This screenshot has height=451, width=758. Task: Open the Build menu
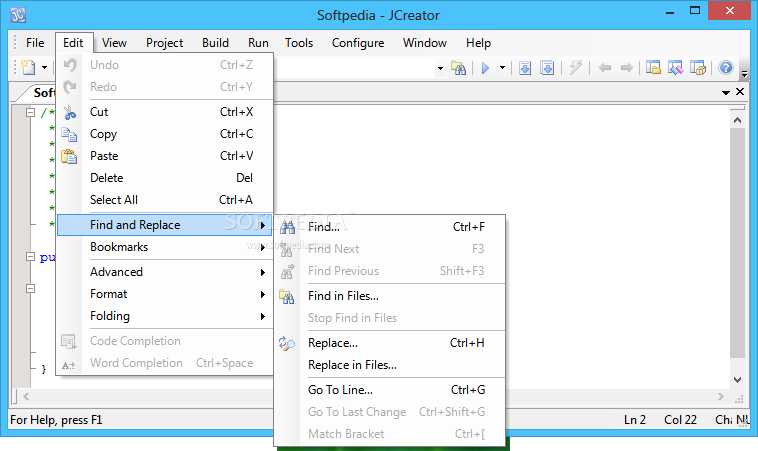click(x=215, y=43)
